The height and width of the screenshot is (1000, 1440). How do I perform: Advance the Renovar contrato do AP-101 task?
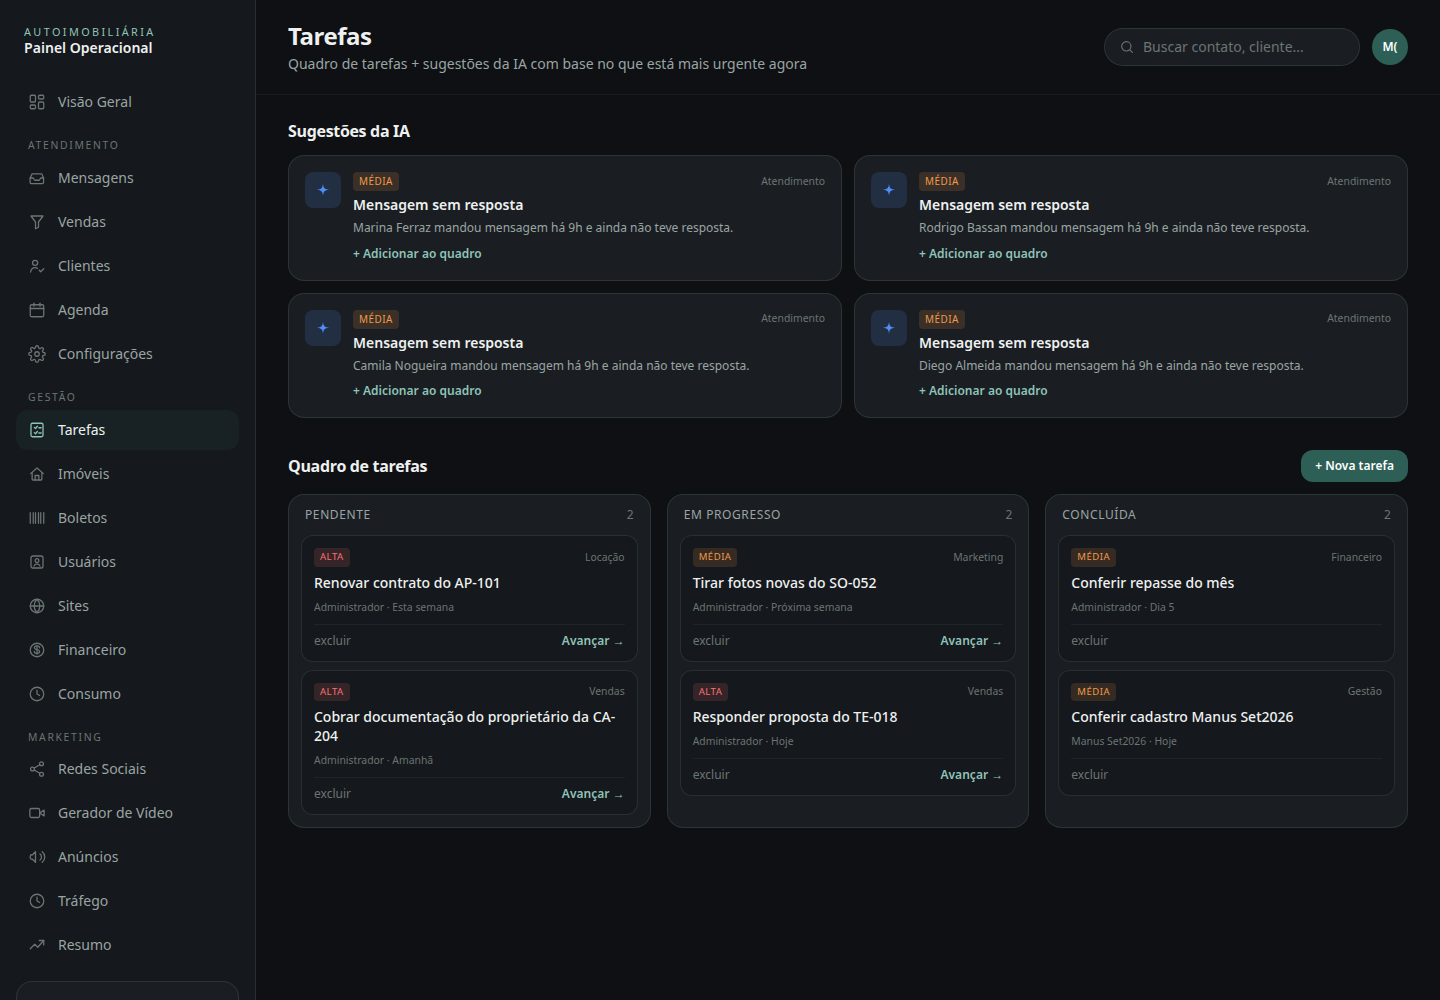pyautogui.click(x=592, y=641)
